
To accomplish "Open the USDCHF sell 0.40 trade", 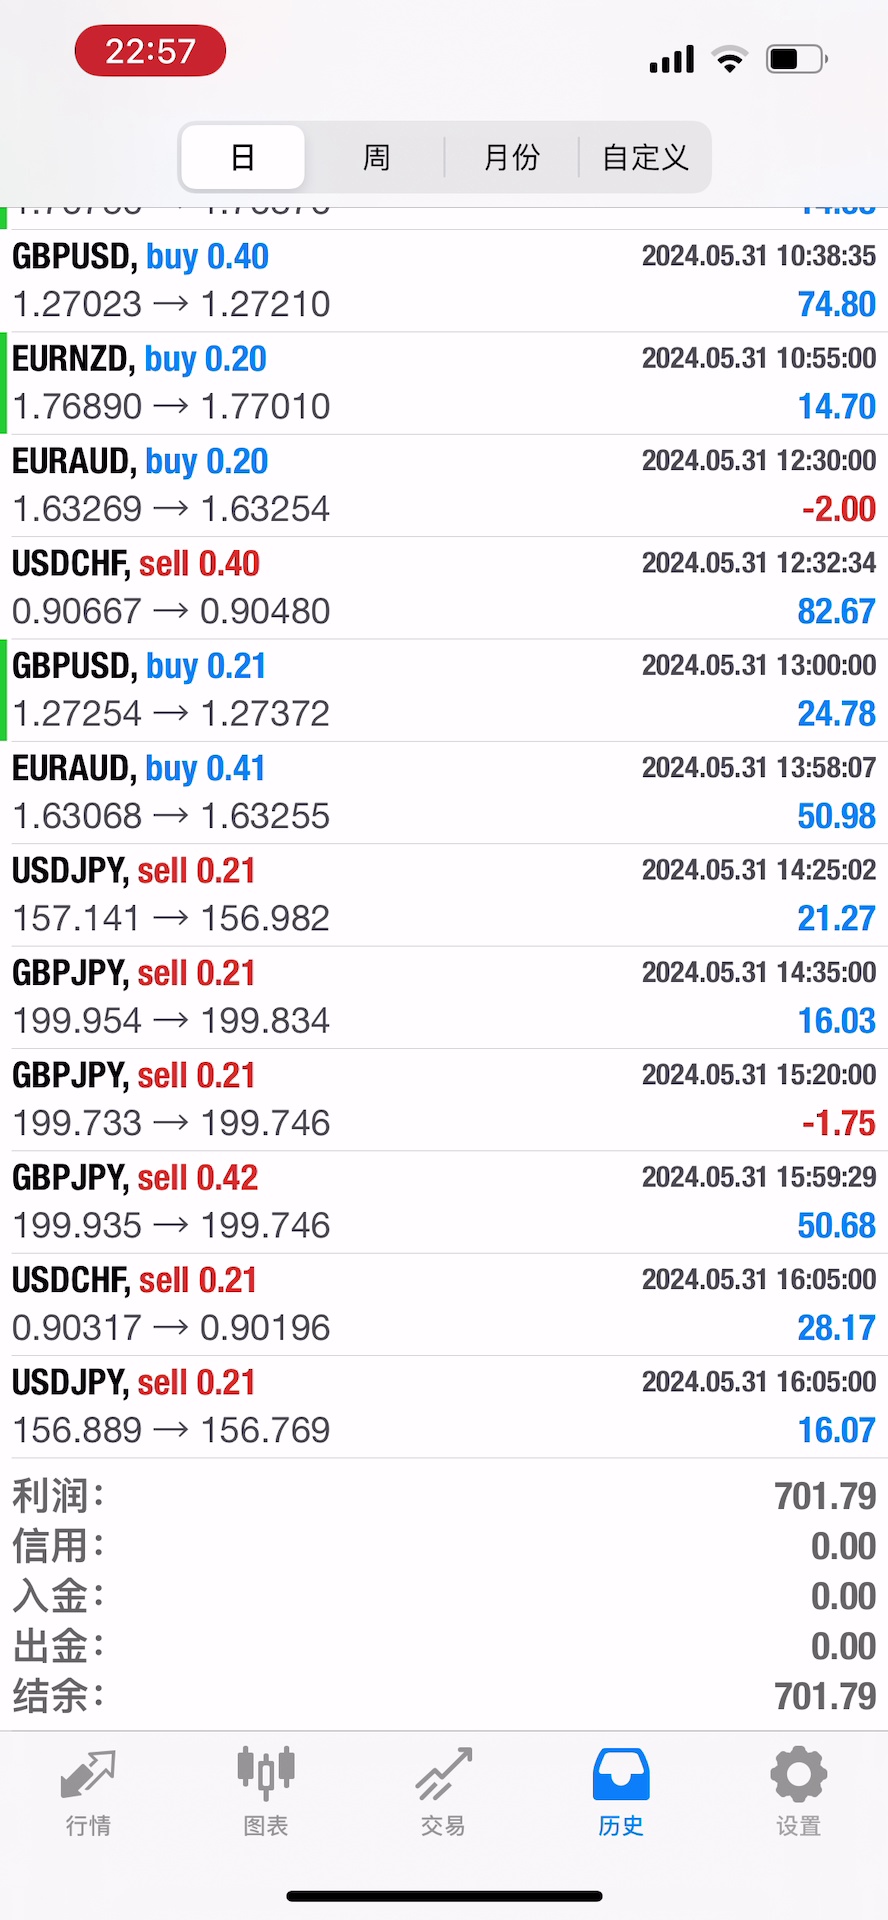I will click(x=444, y=588).
